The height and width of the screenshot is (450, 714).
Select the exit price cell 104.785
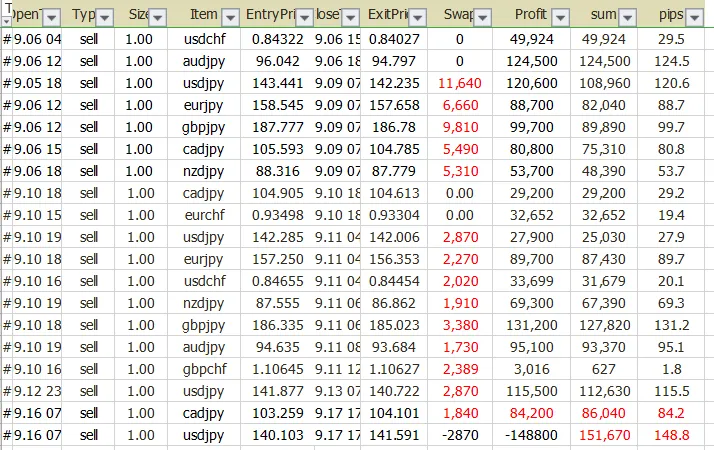[394, 149]
